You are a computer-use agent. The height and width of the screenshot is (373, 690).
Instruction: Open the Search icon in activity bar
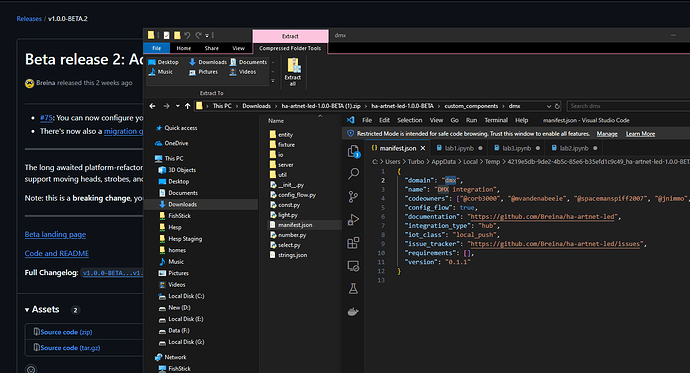point(353,174)
